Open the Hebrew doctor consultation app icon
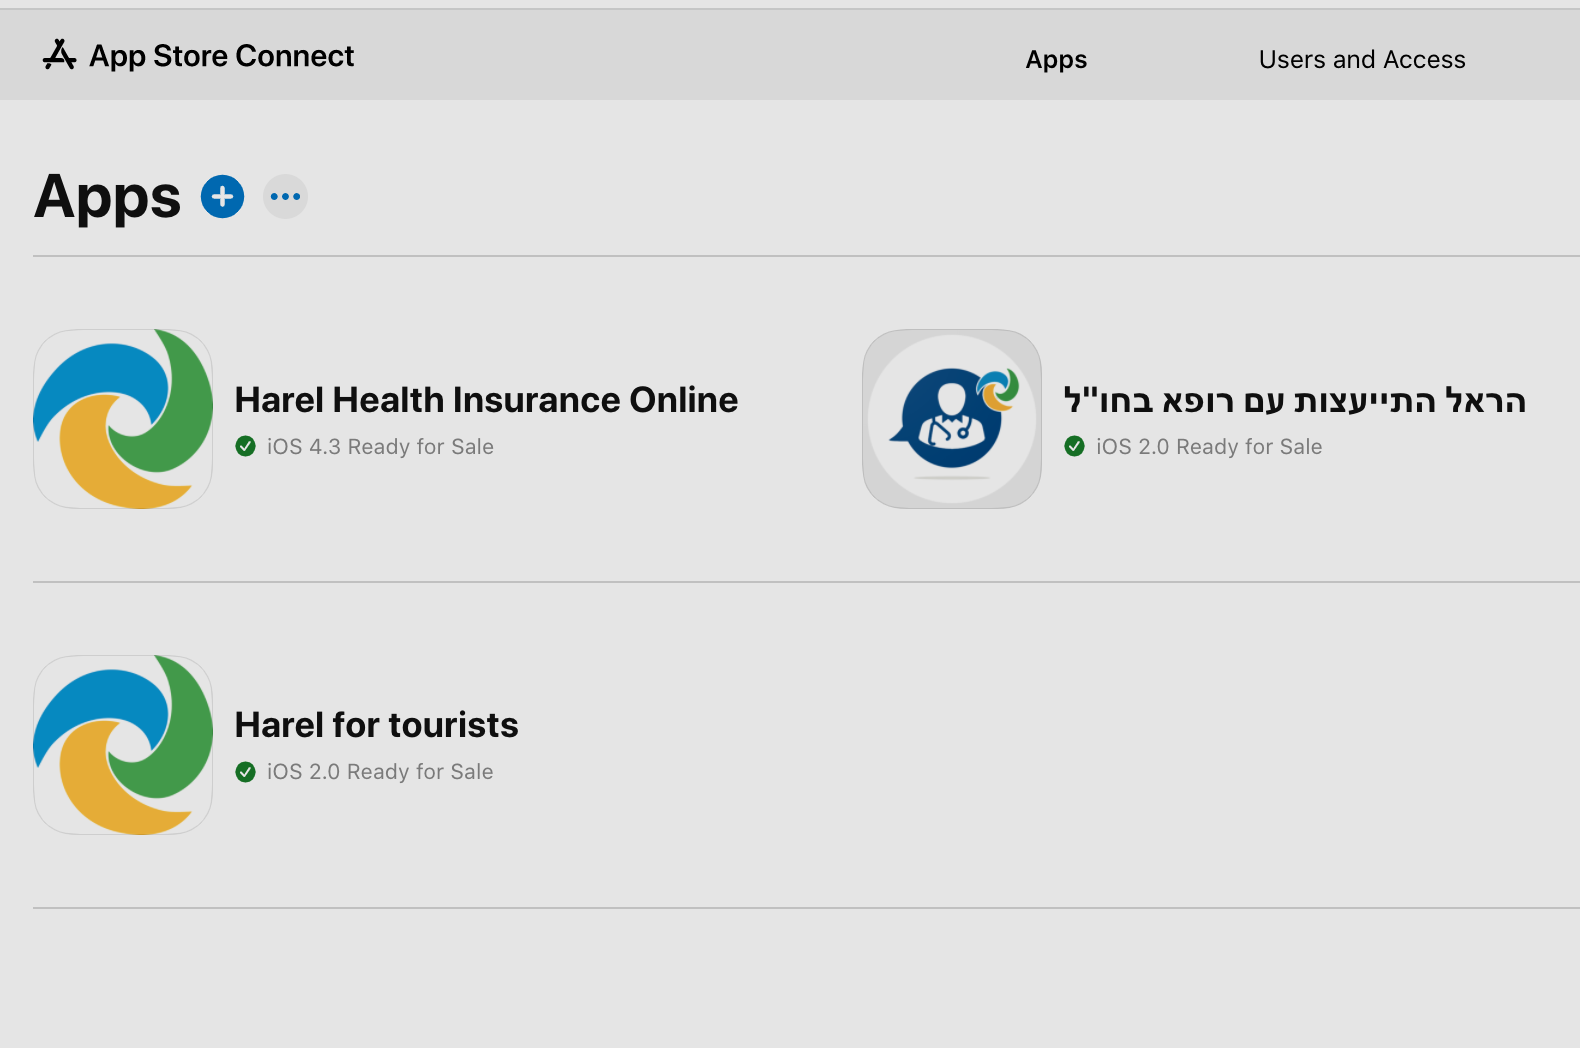Image resolution: width=1580 pixels, height=1048 pixels. click(x=952, y=419)
